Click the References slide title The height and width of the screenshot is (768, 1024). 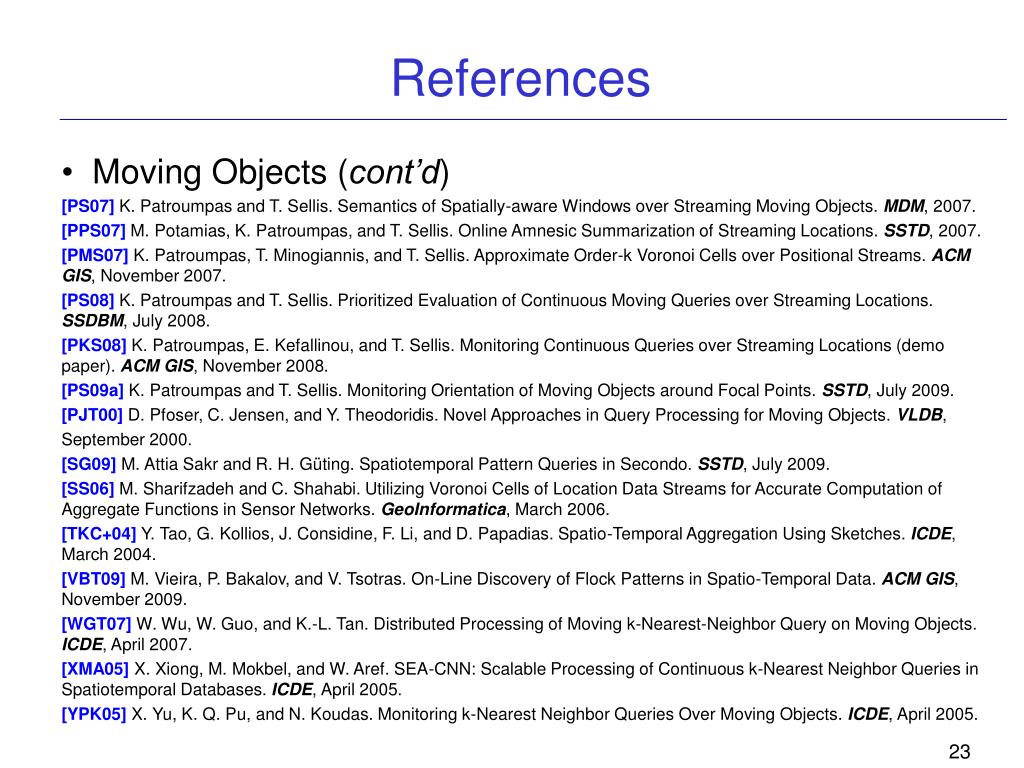click(x=520, y=78)
